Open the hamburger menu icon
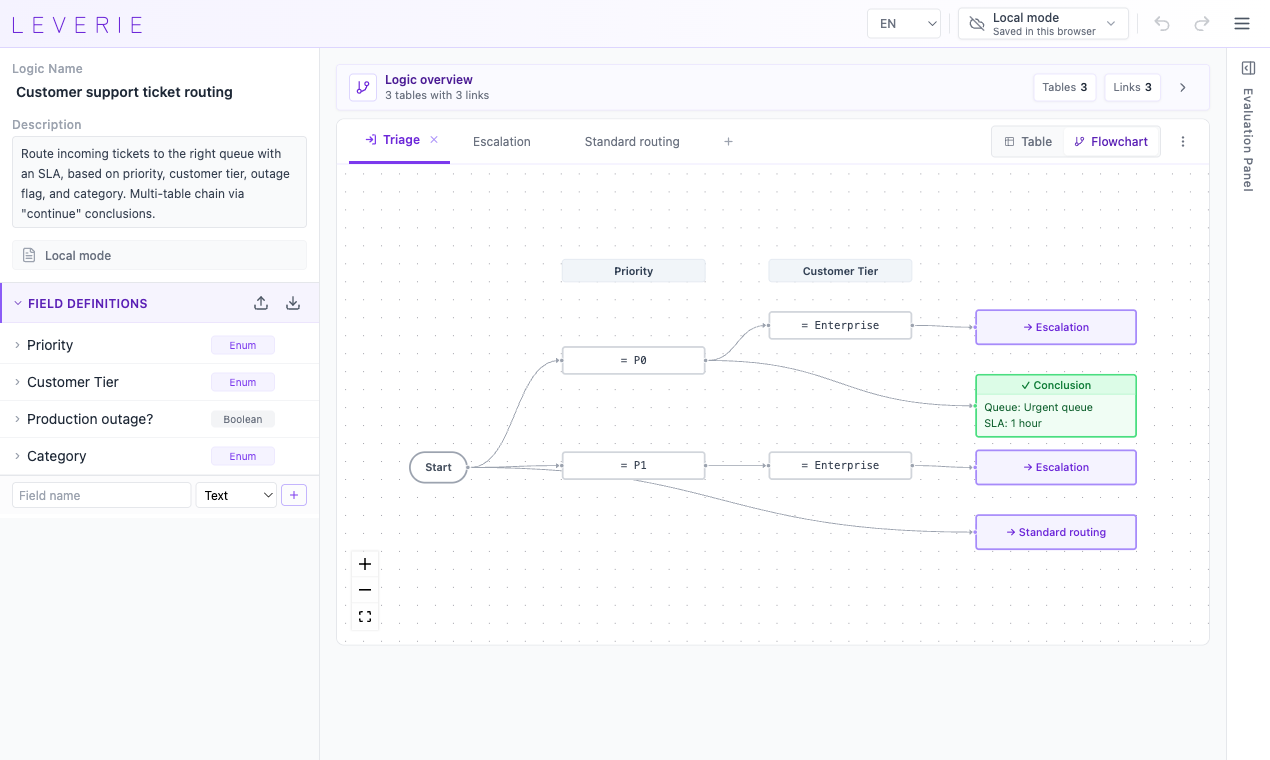 (1242, 24)
